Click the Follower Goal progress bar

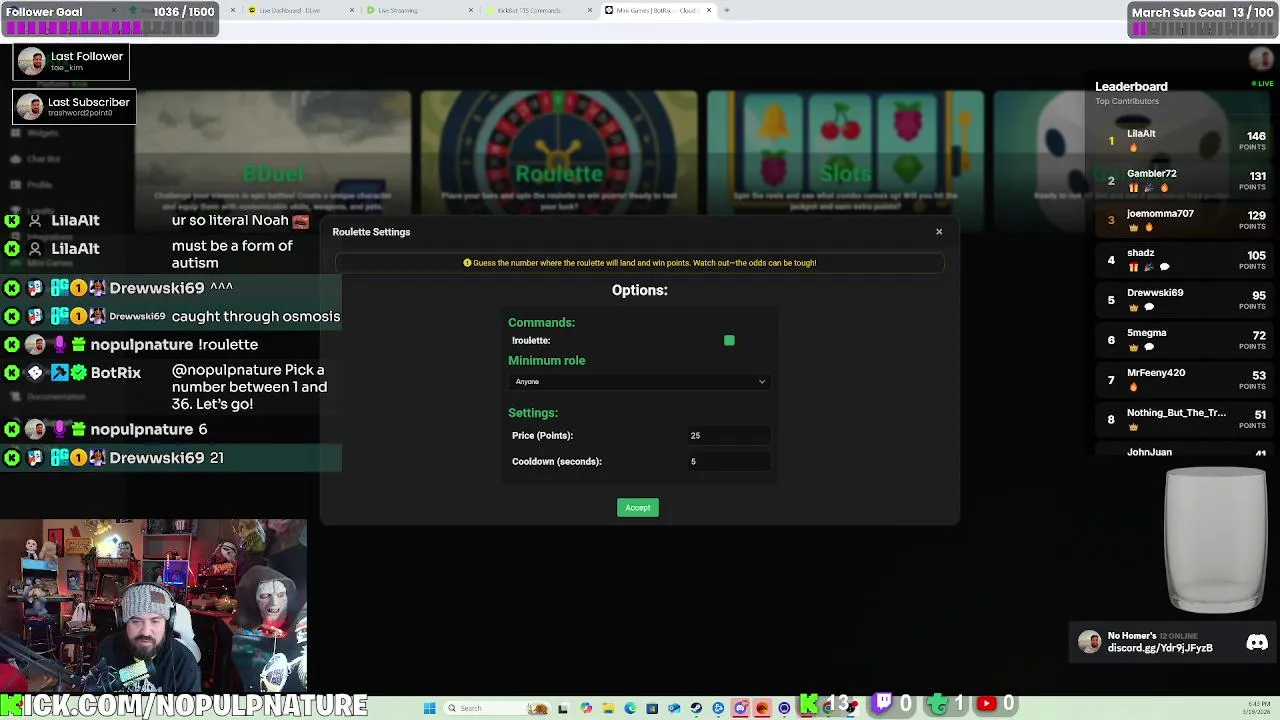pos(110,28)
